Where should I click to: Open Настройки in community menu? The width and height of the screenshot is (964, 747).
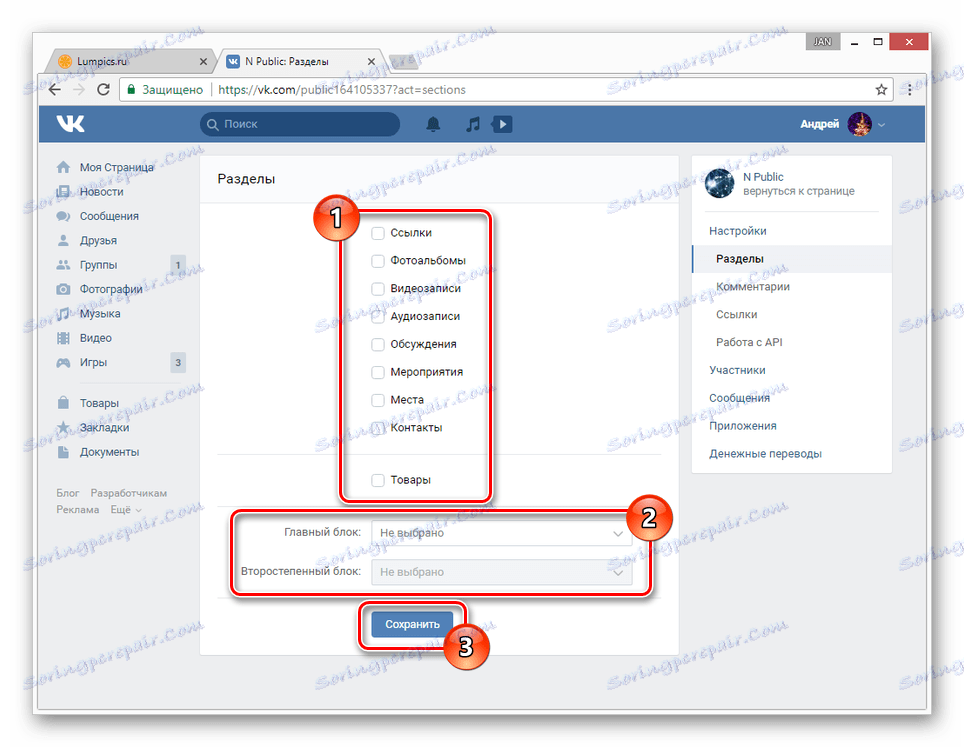coord(738,231)
